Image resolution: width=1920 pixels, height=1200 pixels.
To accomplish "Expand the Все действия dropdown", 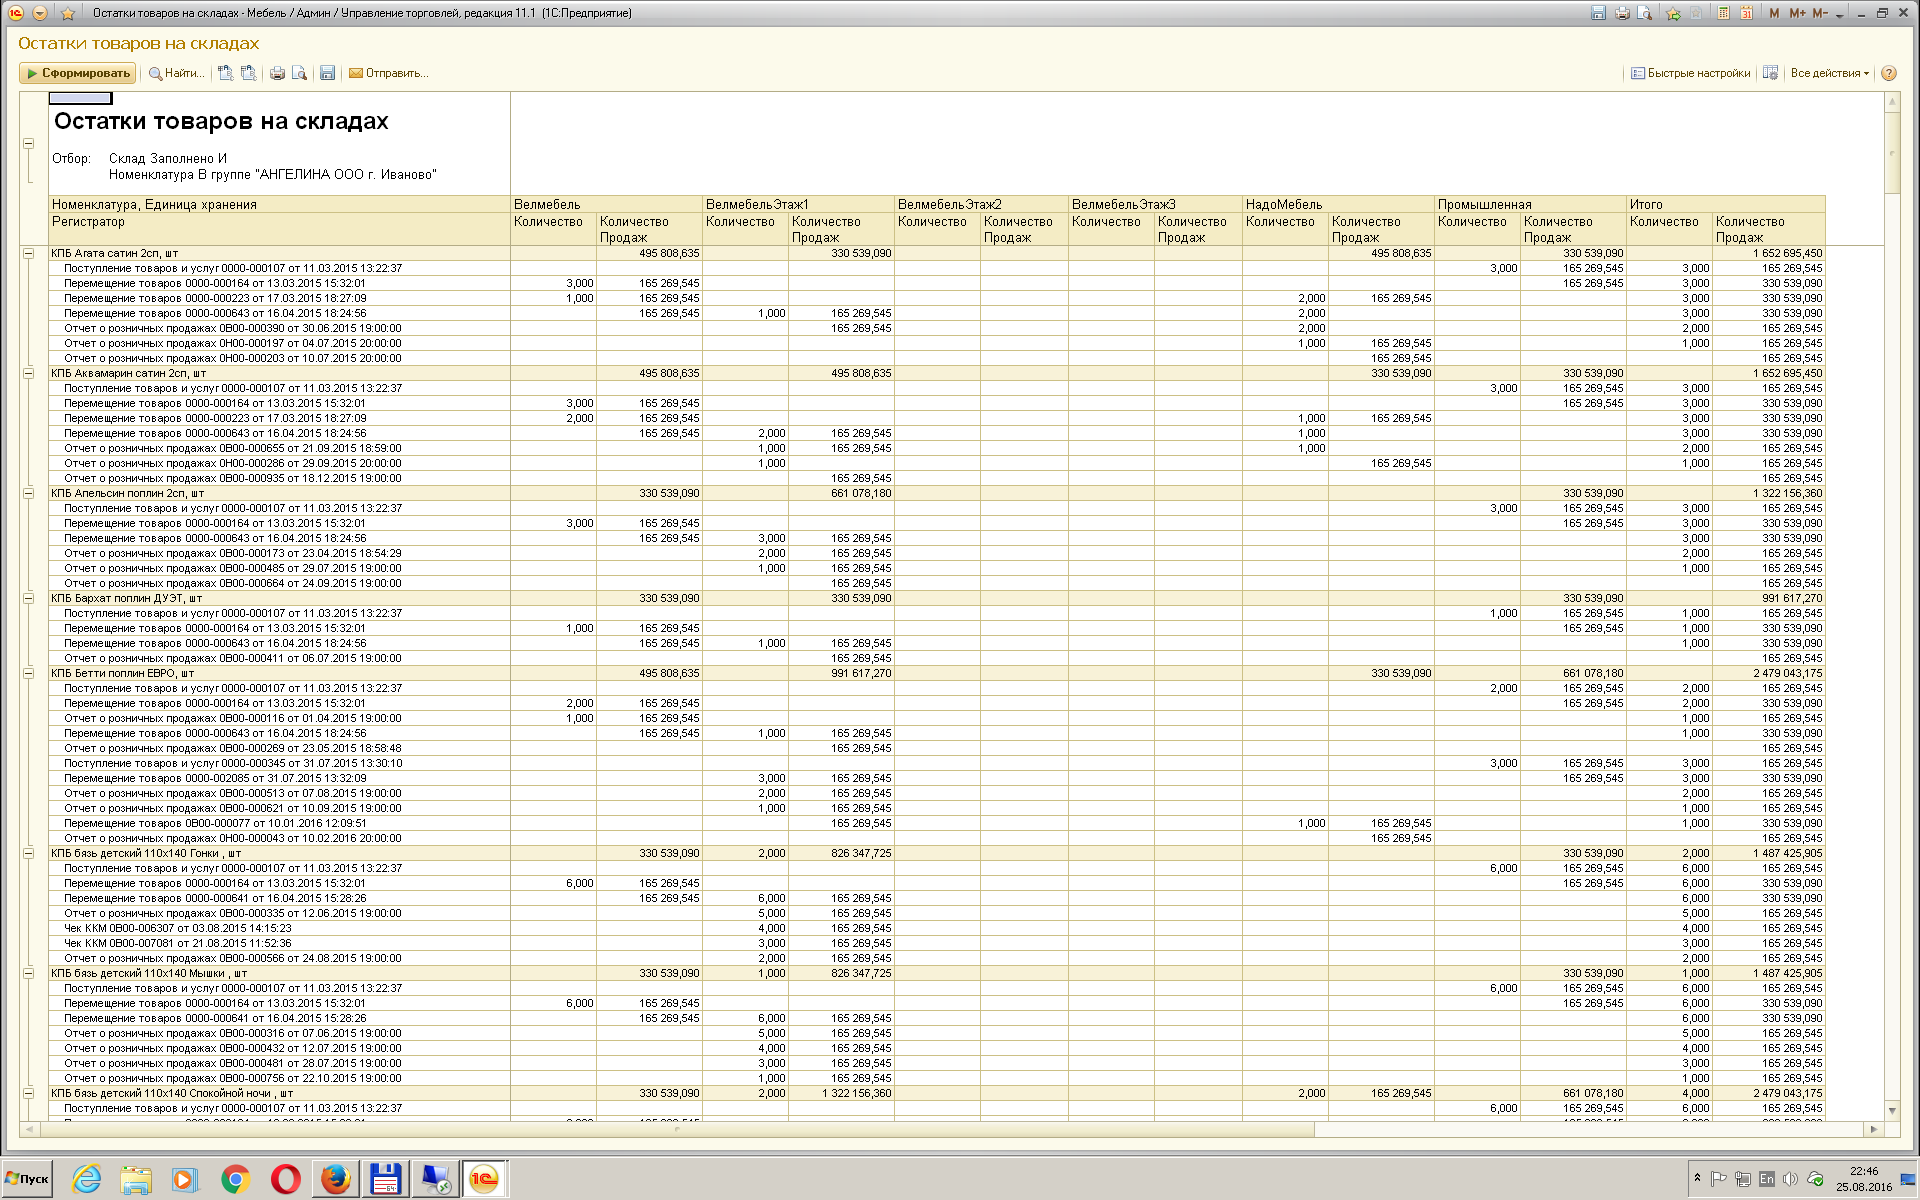I will [x=1829, y=73].
